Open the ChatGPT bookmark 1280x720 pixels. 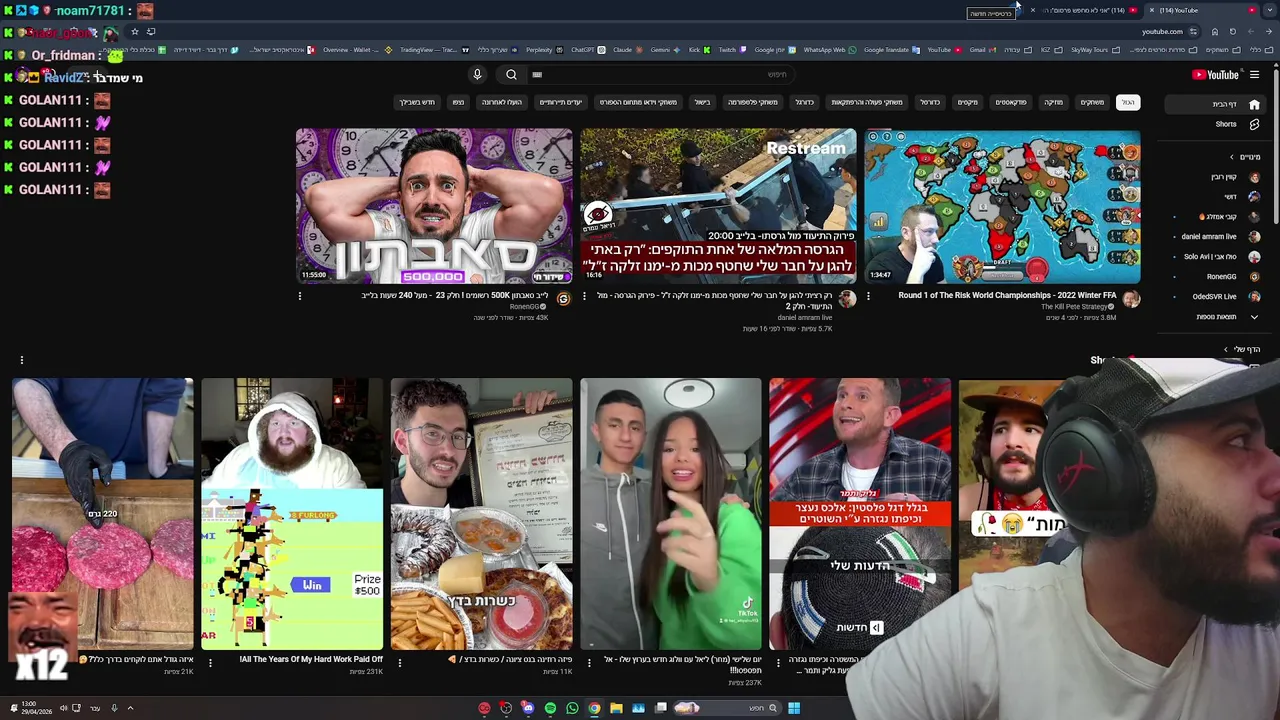coord(587,50)
